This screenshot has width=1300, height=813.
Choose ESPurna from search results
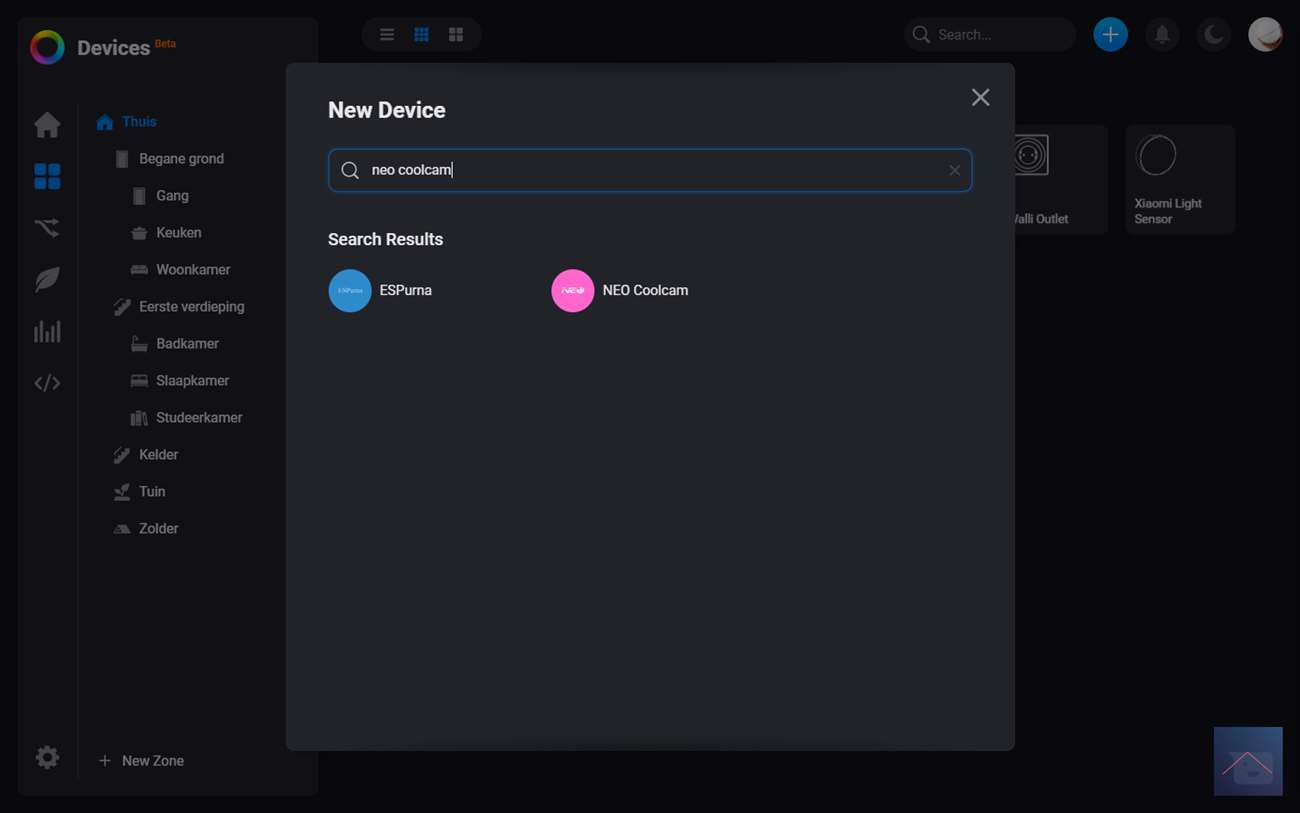point(381,291)
